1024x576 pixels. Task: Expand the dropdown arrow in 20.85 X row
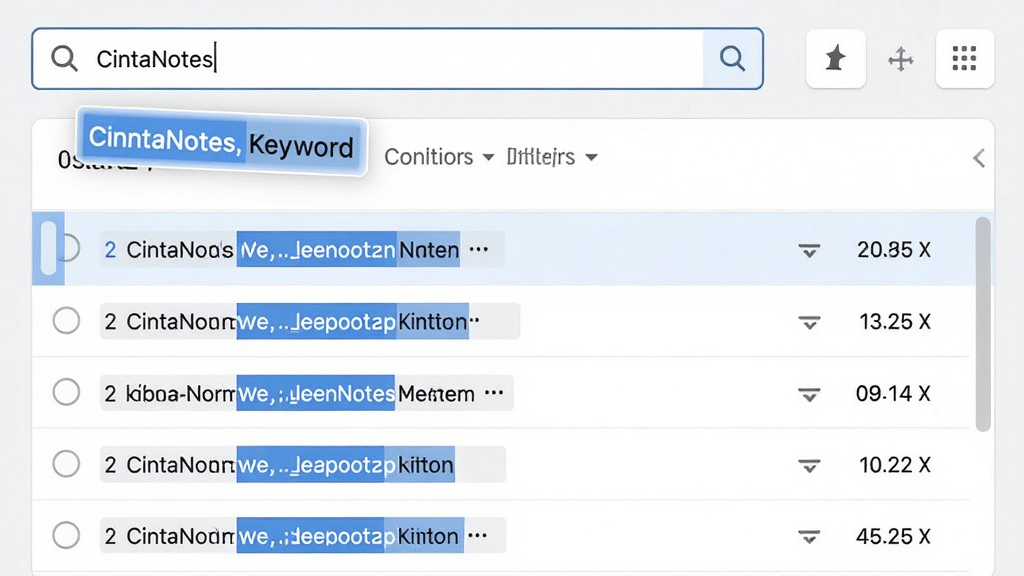pyautogui.click(x=809, y=250)
